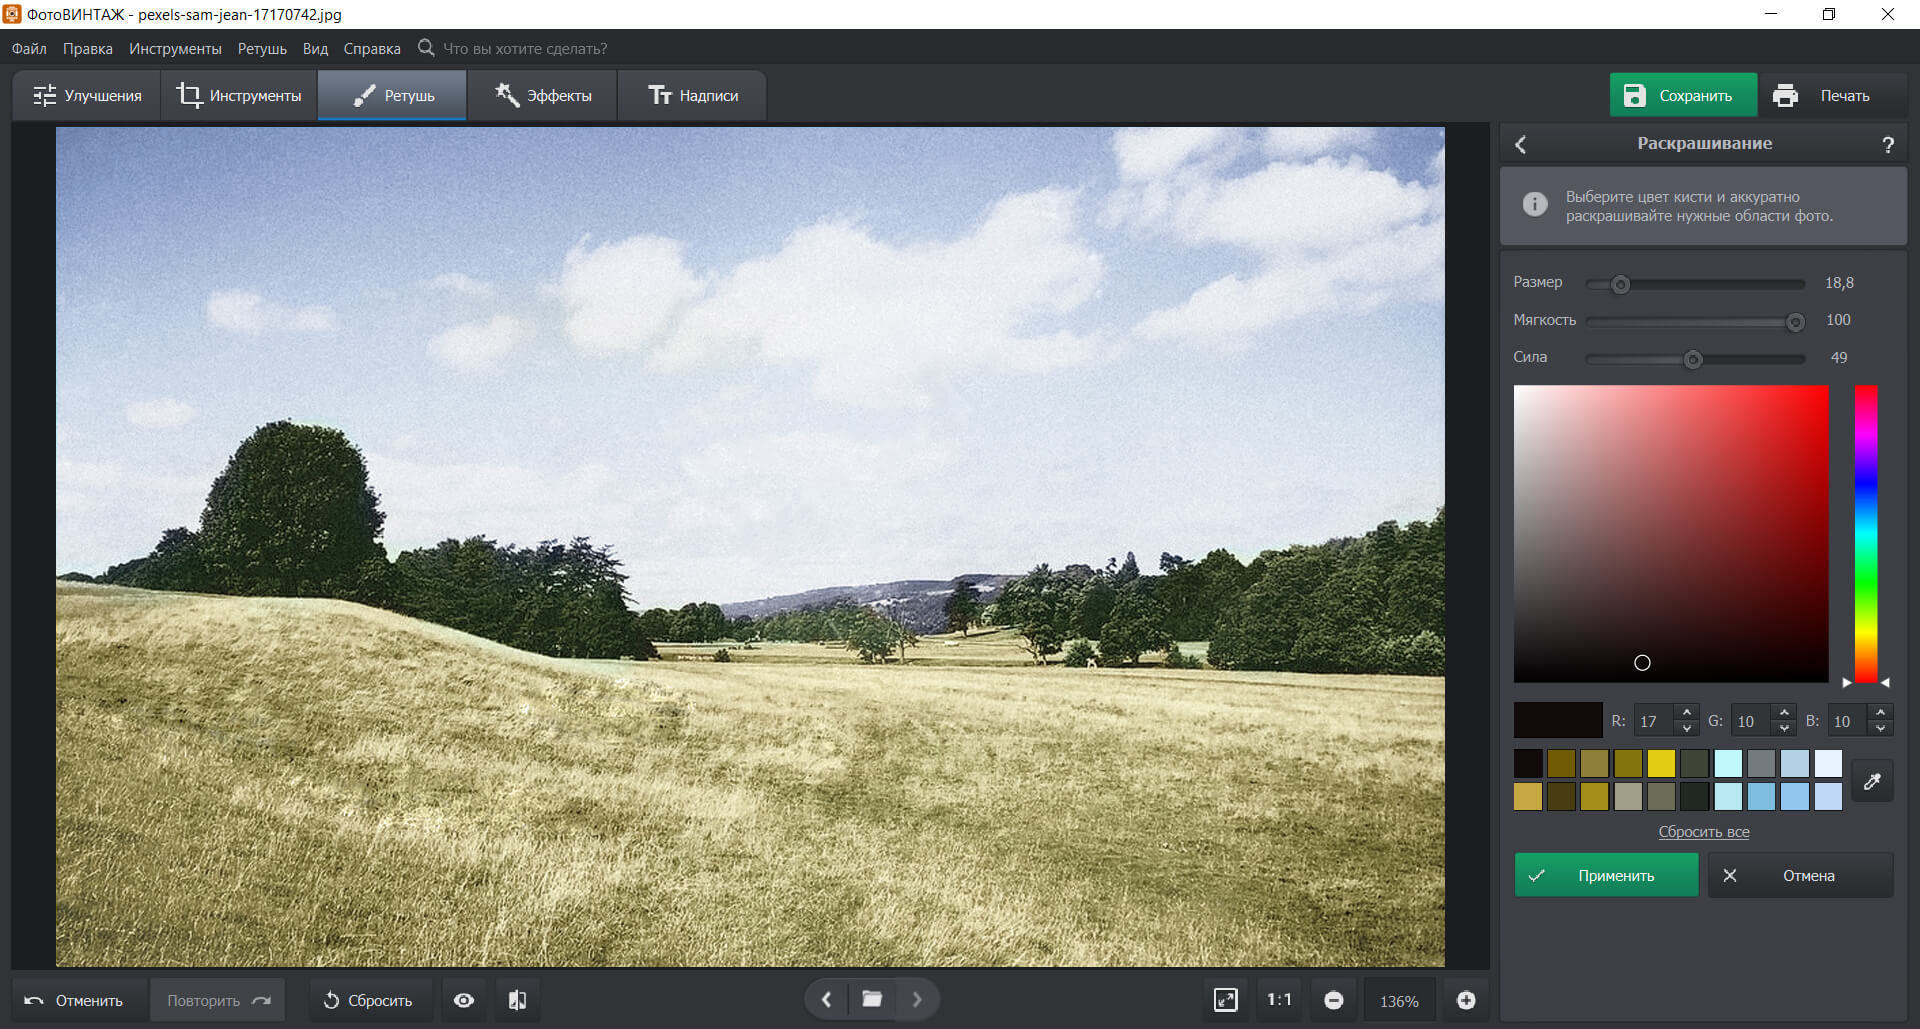Select the beige swatch in bottom row

1628,796
